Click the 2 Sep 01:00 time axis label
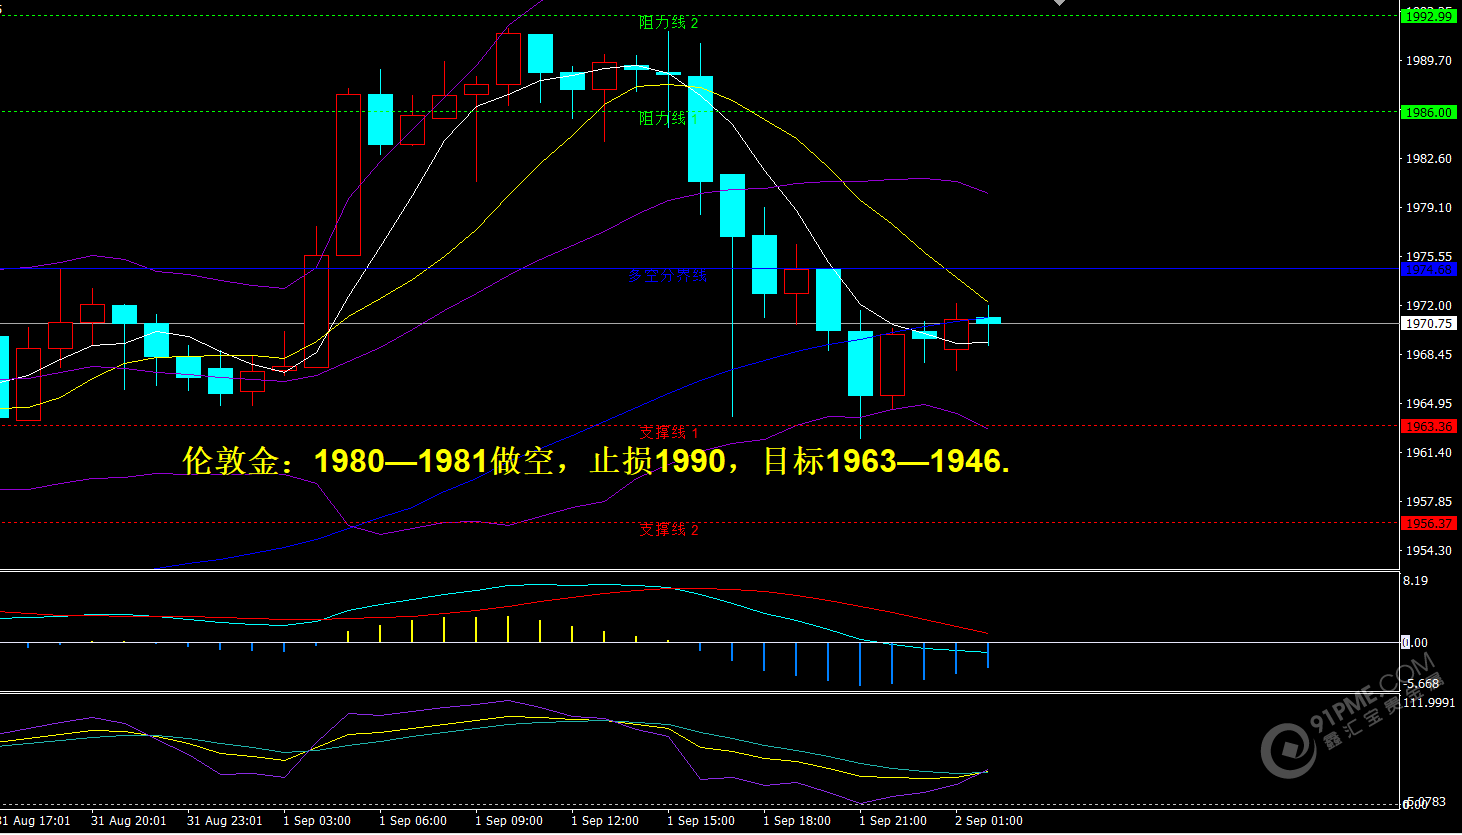The height and width of the screenshot is (835, 1462). pyautogui.click(x=988, y=821)
